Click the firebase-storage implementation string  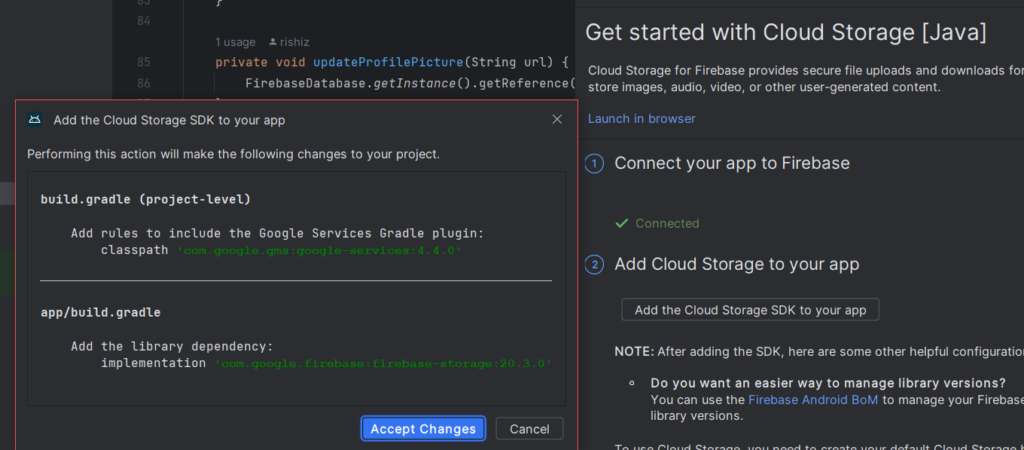(383, 363)
